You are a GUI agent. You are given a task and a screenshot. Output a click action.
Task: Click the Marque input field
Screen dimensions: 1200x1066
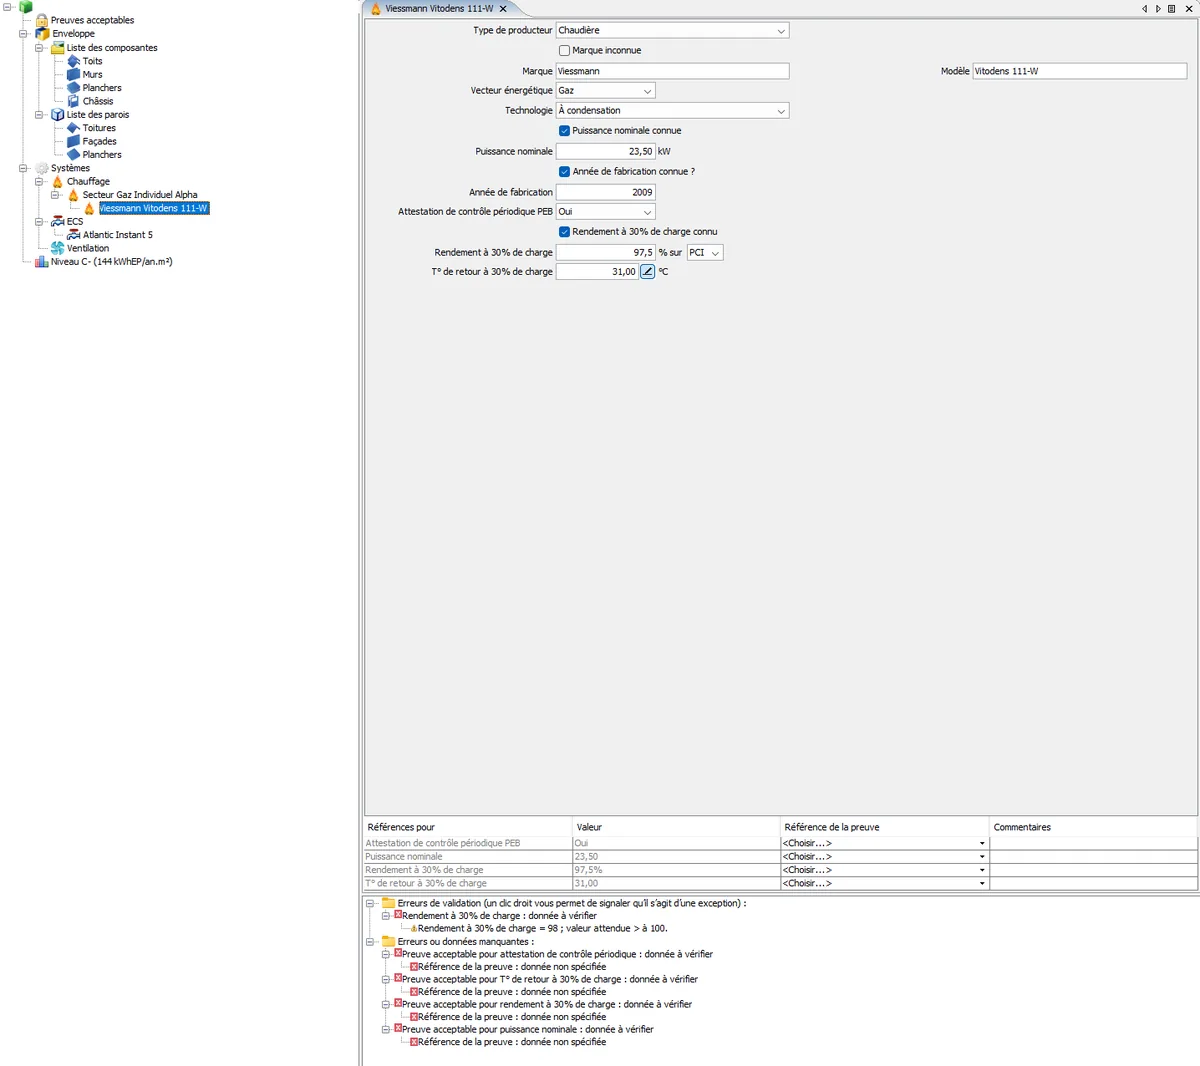point(672,71)
